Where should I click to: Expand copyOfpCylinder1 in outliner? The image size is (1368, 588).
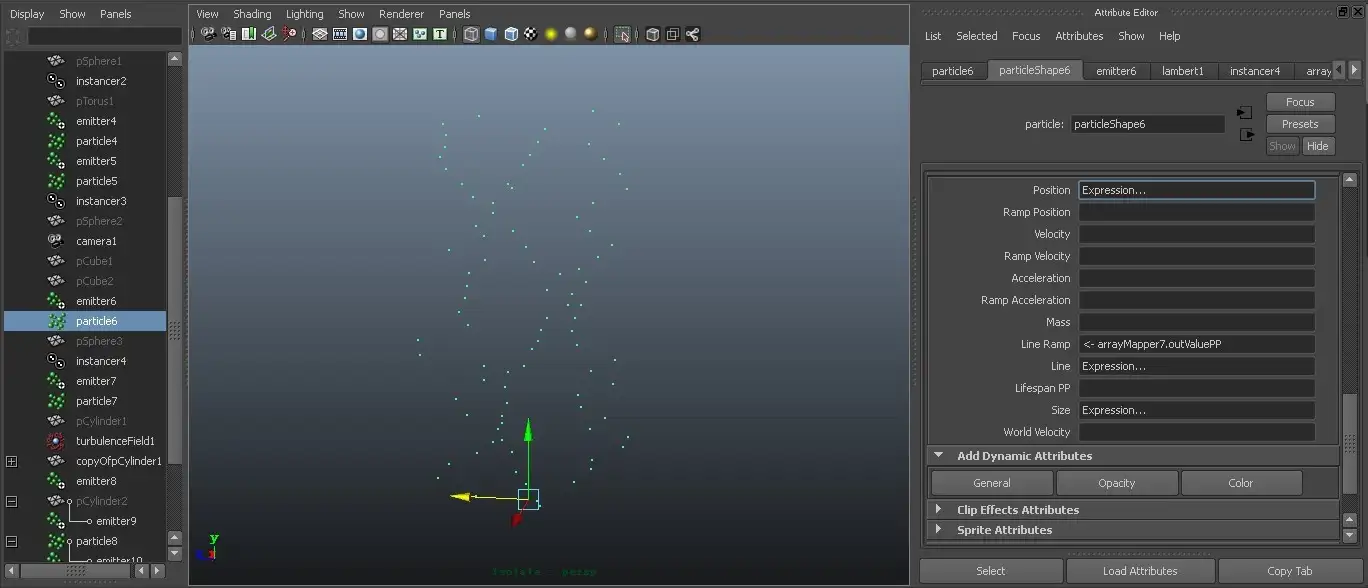(12, 461)
